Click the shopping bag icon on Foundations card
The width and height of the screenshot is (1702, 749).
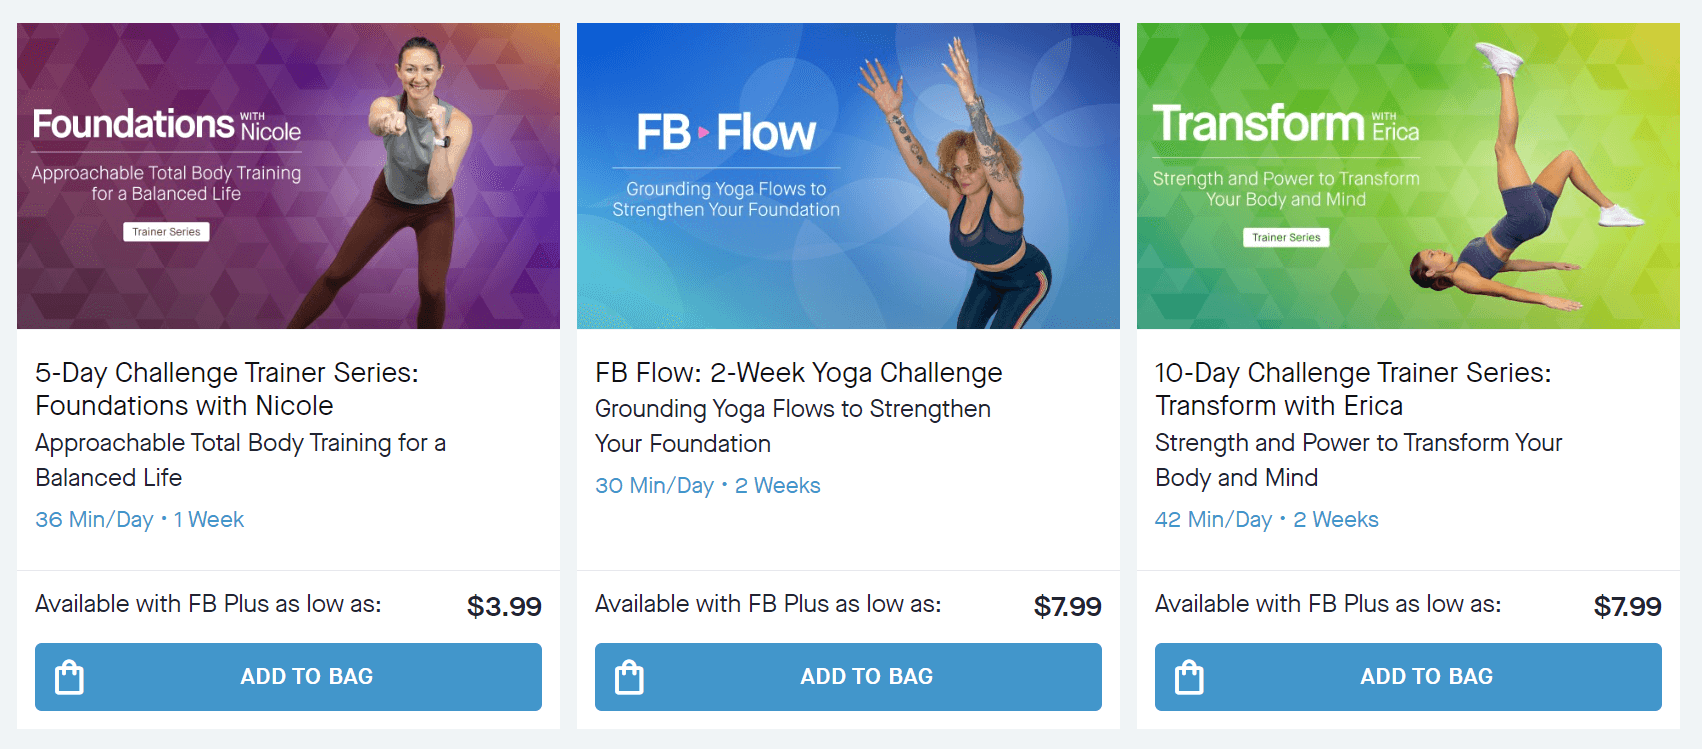pyautogui.click(x=69, y=676)
